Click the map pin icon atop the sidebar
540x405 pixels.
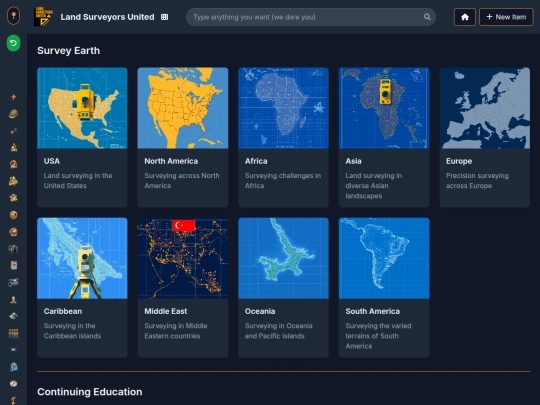[x=13, y=16]
